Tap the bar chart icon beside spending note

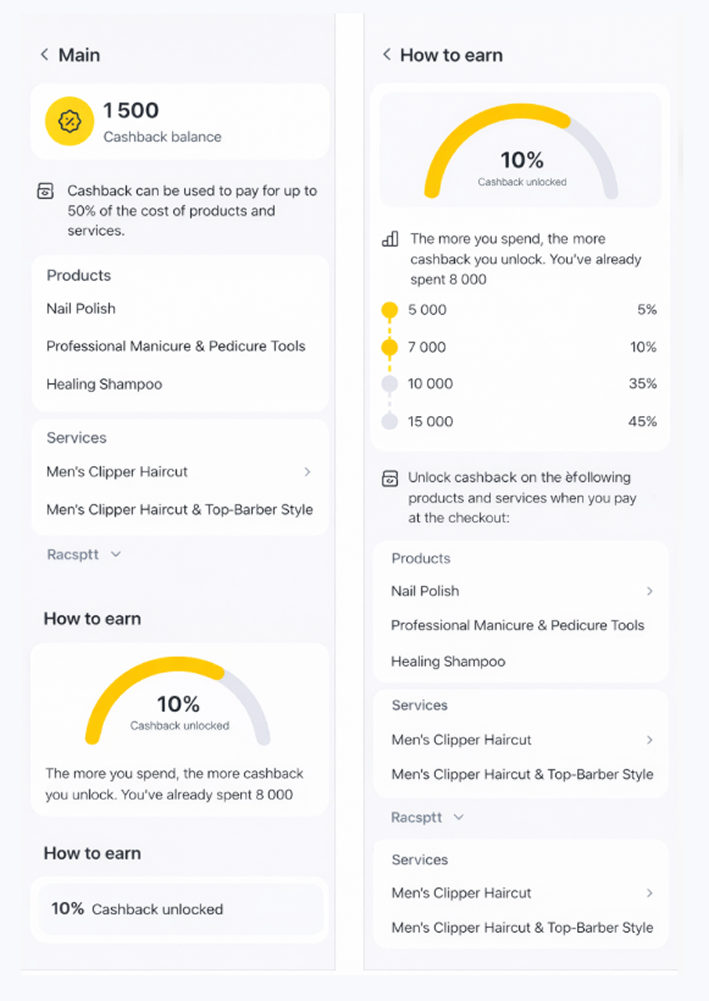click(x=390, y=240)
